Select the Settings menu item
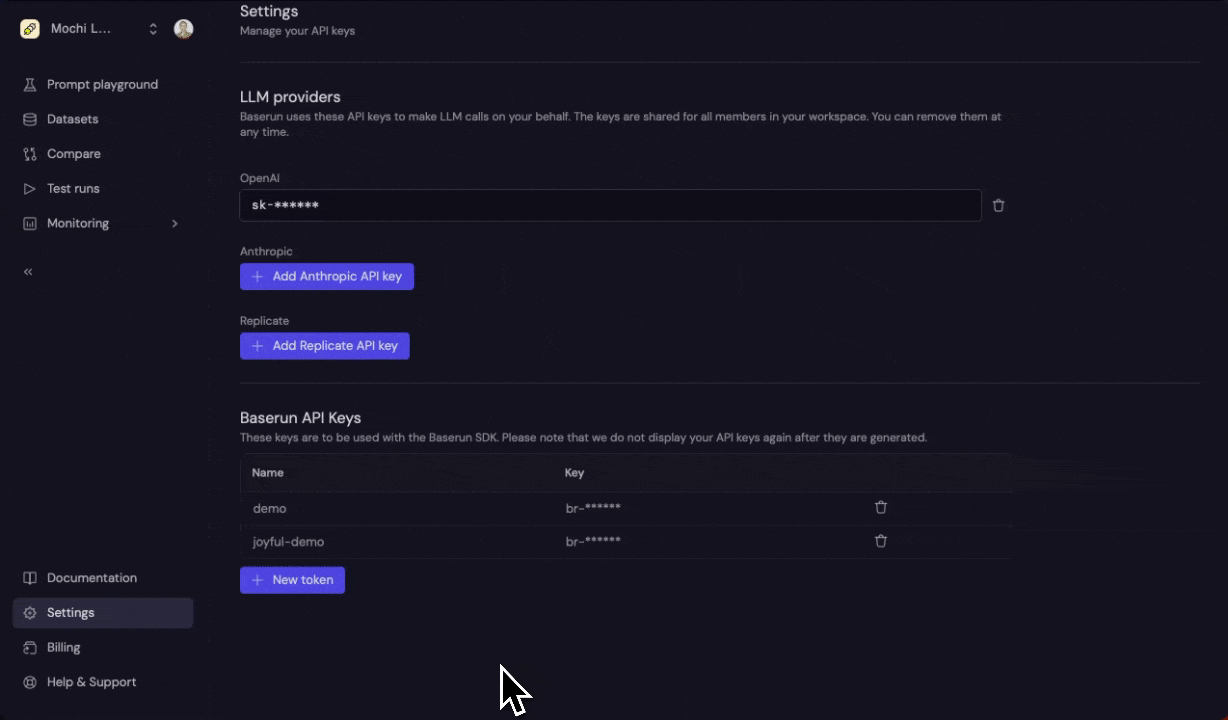The image size is (1228, 720). (x=70, y=612)
